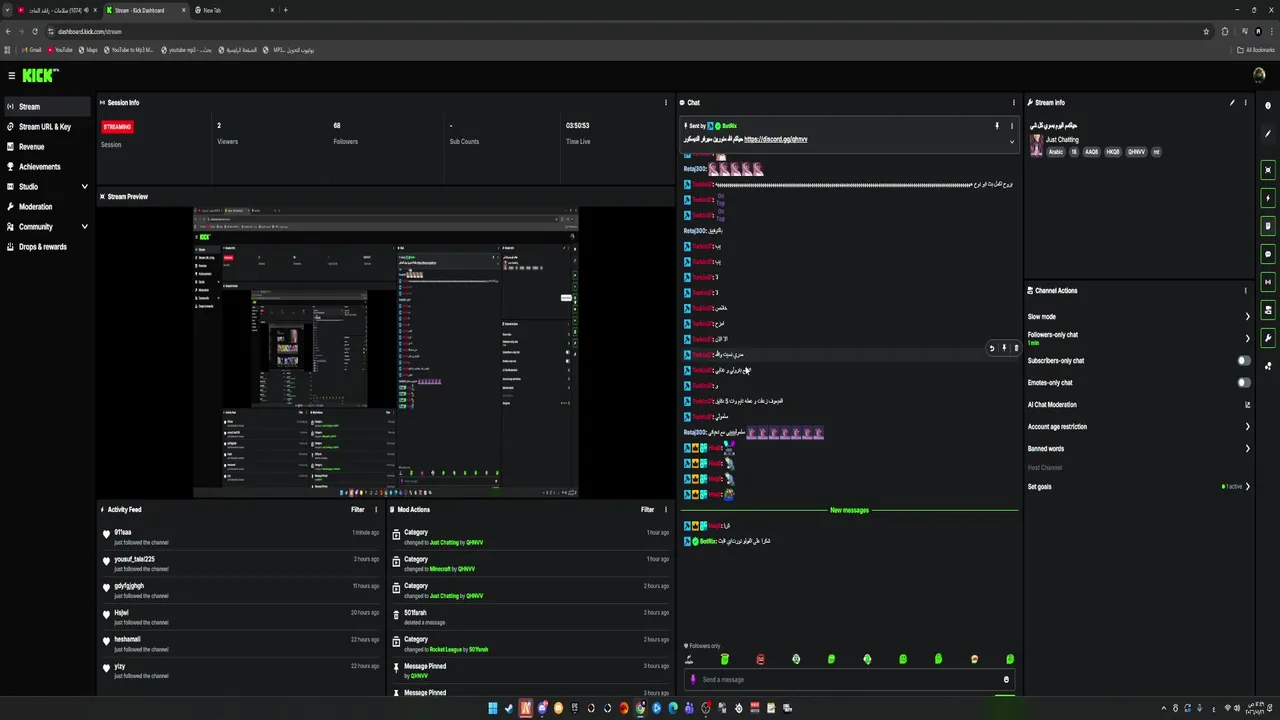Open Chat panel options menu
Image resolution: width=1280 pixels, height=720 pixels.
tap(1013, 102)
